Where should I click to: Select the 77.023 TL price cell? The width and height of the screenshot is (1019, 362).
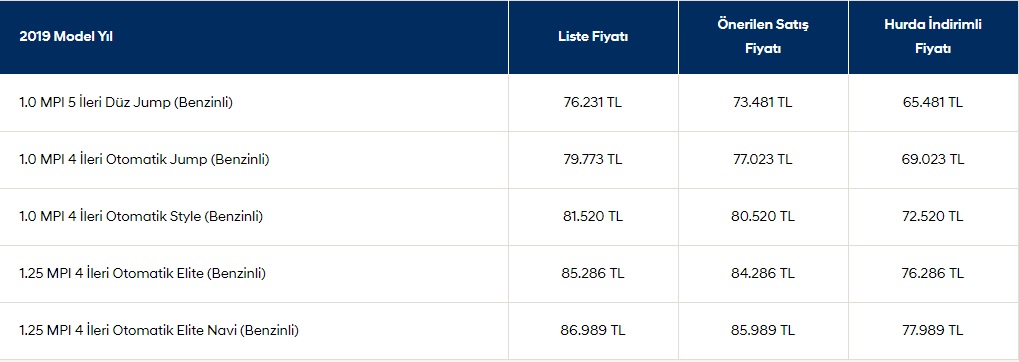point(763,159)
